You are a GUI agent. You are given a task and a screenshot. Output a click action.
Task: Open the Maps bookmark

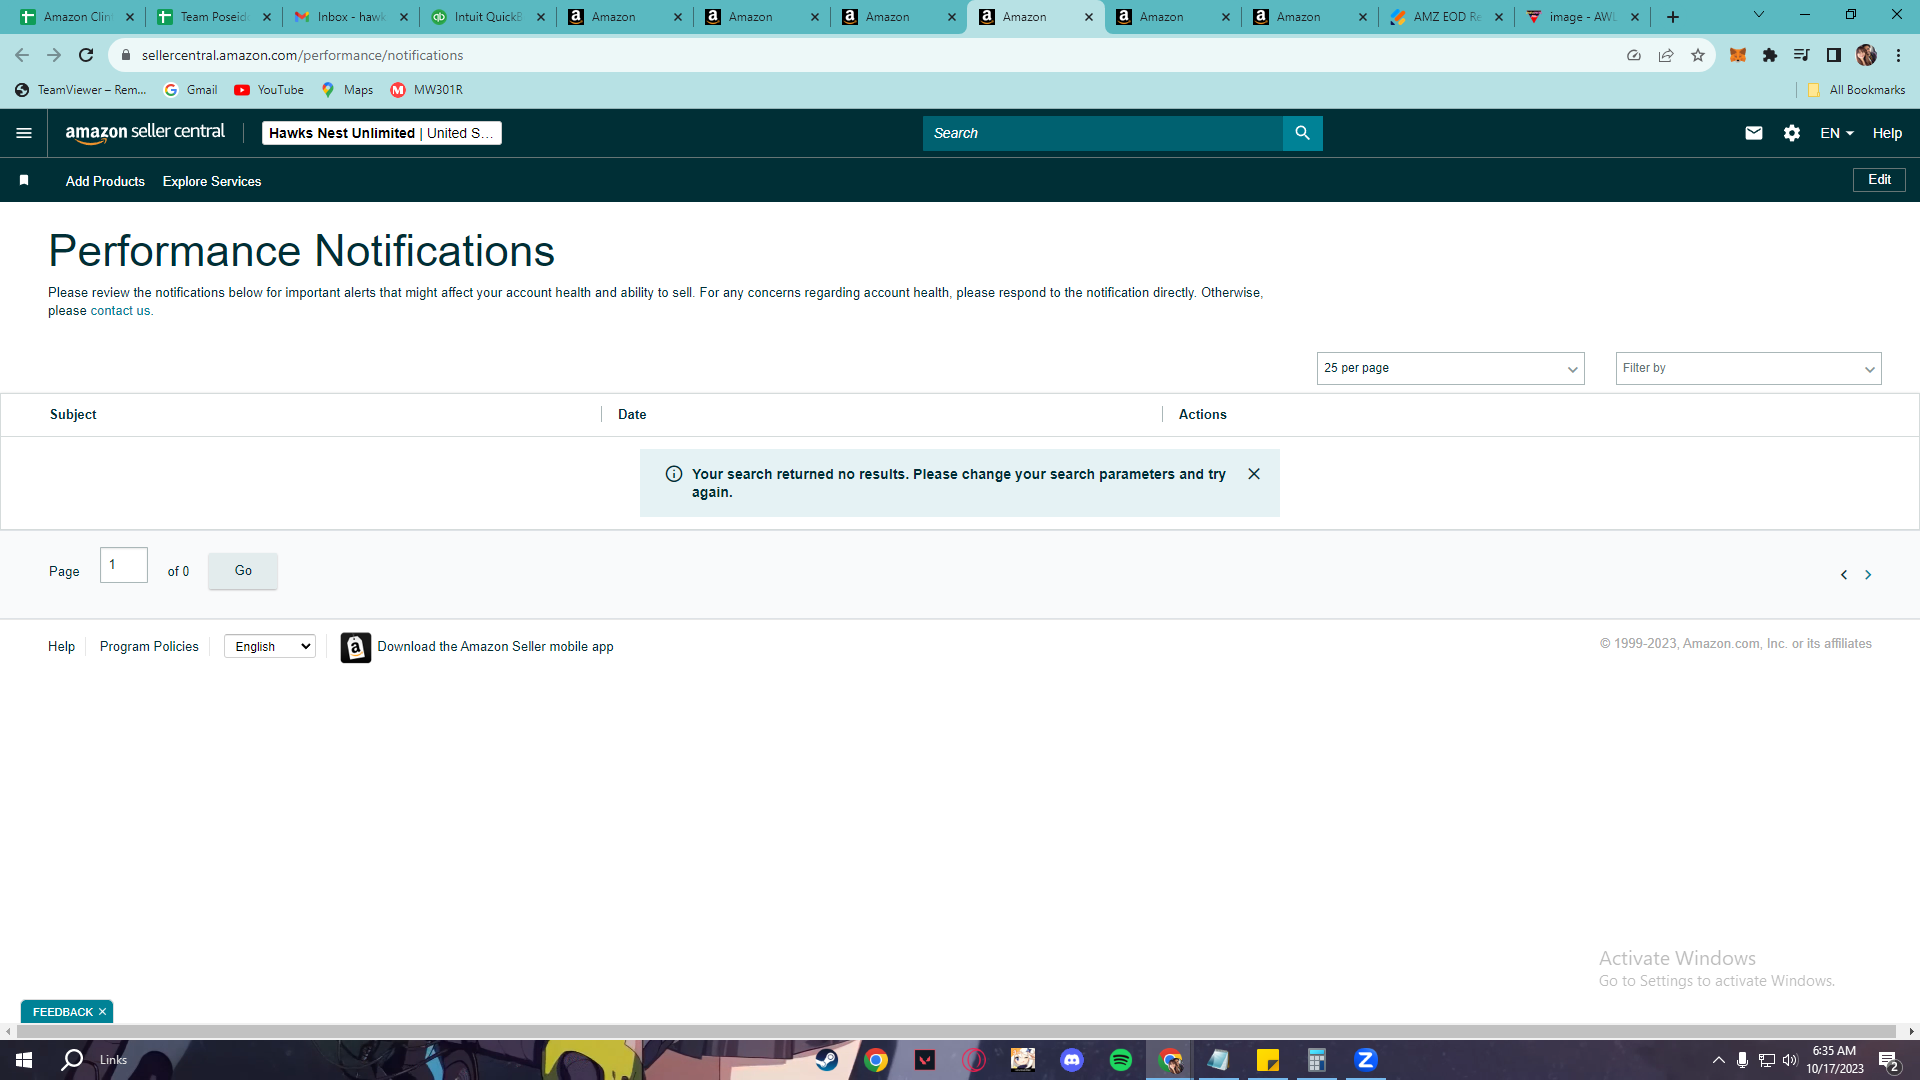[347, 90]
